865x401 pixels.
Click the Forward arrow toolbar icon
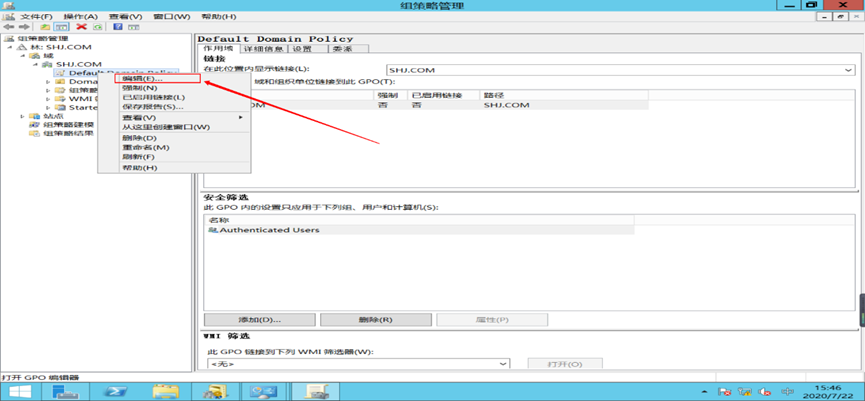coord(23,26)
